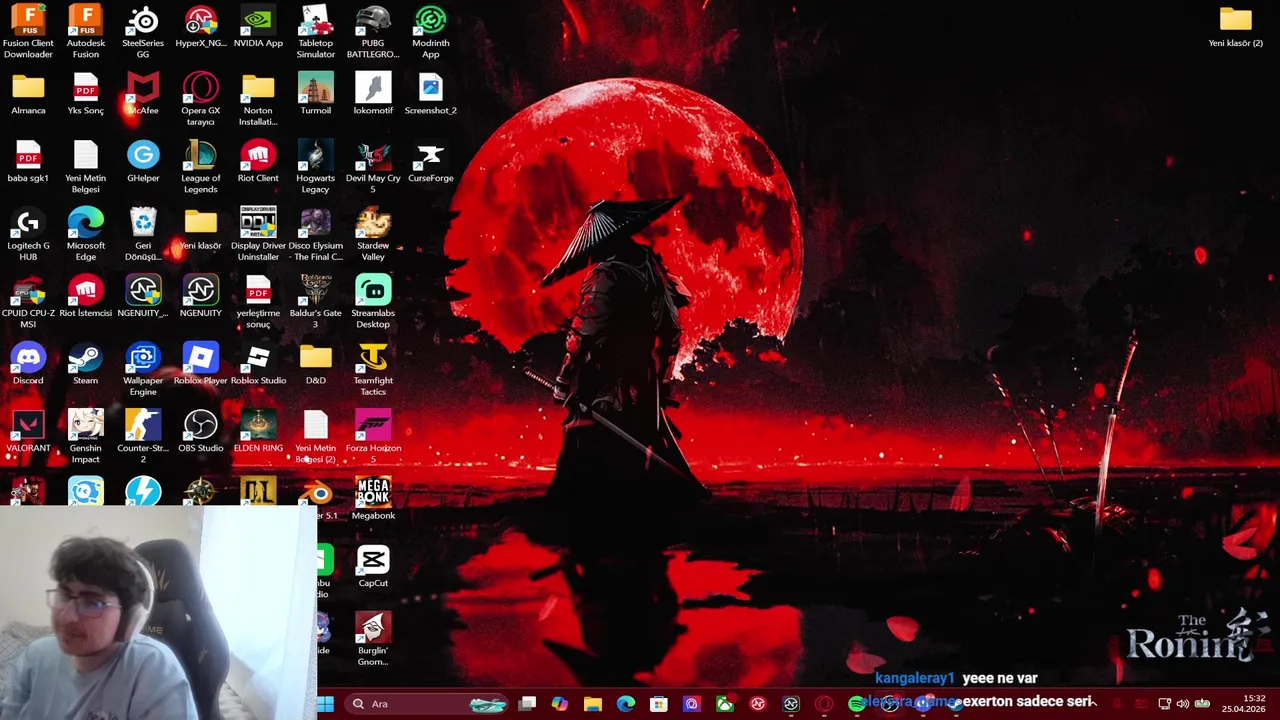Open the Fusion Client Downloader shortcut
1280x720 pixels.
click(x=28, y=31)
